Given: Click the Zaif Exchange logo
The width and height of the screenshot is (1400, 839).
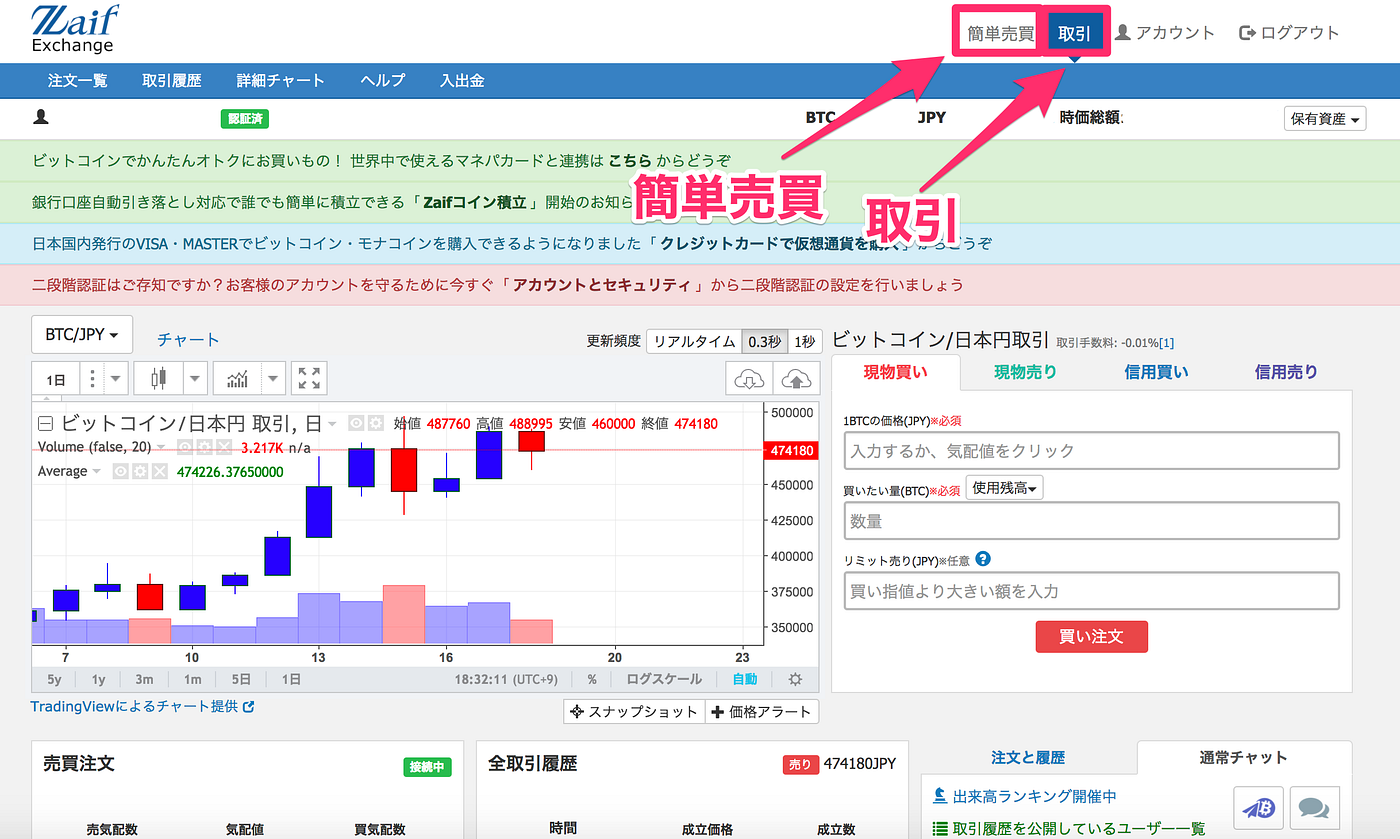Looking at the screenshot, I should 75,29.
